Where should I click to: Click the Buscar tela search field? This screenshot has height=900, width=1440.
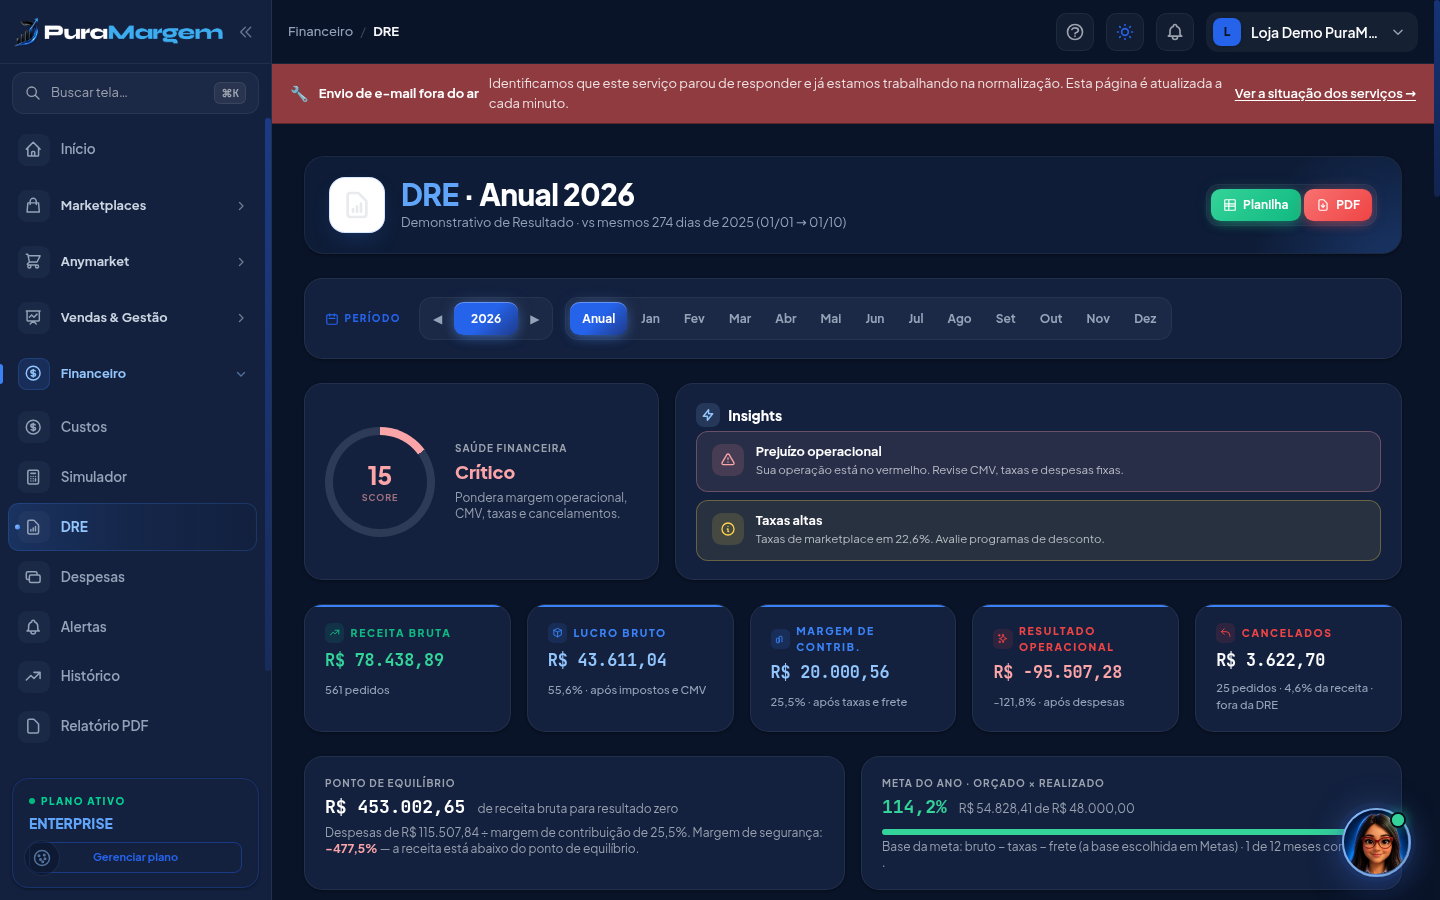(x=135, y=93)
